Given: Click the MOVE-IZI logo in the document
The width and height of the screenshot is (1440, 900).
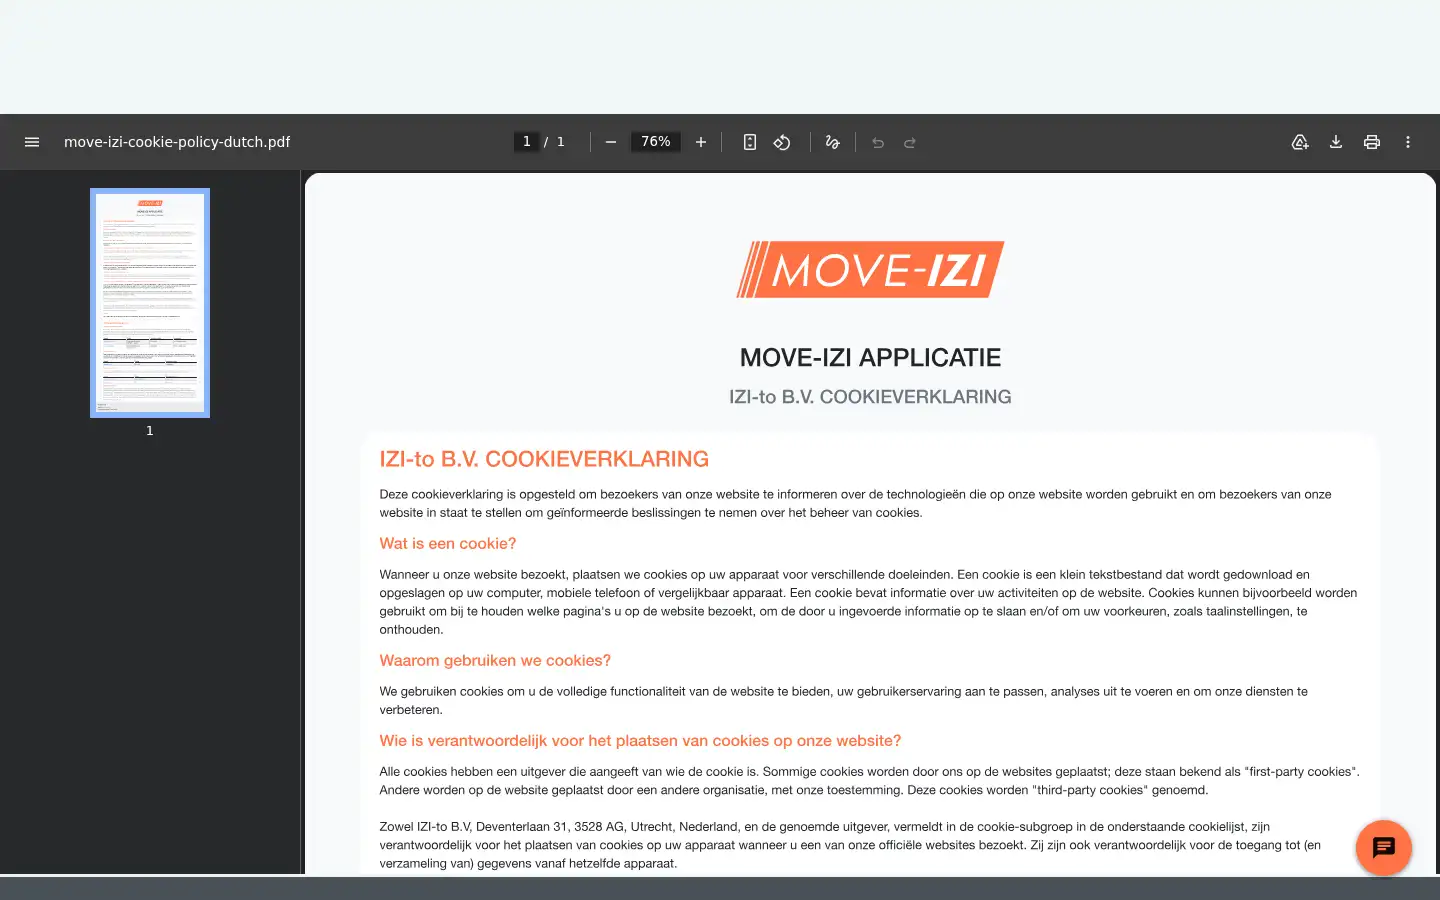Looking at the screenshot, I should (870, 269).
